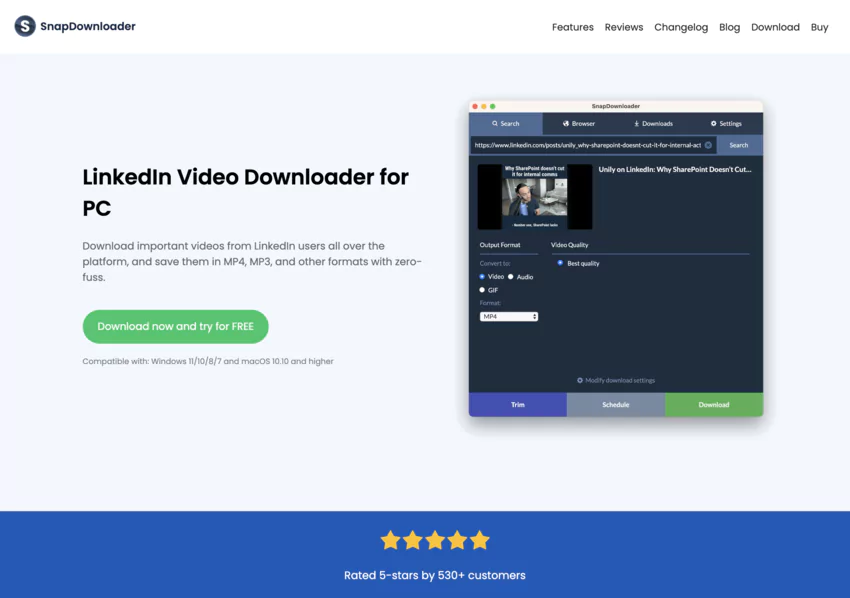Switch to the Settings tab
The image size is (850, 598).
(727, 123)
